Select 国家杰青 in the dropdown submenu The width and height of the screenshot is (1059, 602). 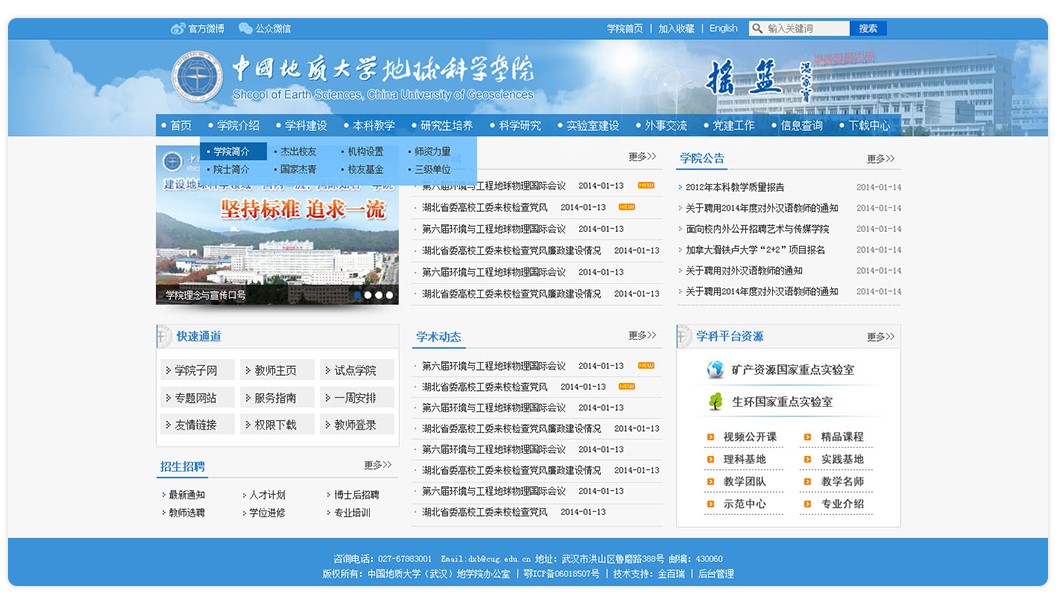[x=298, y=169]
